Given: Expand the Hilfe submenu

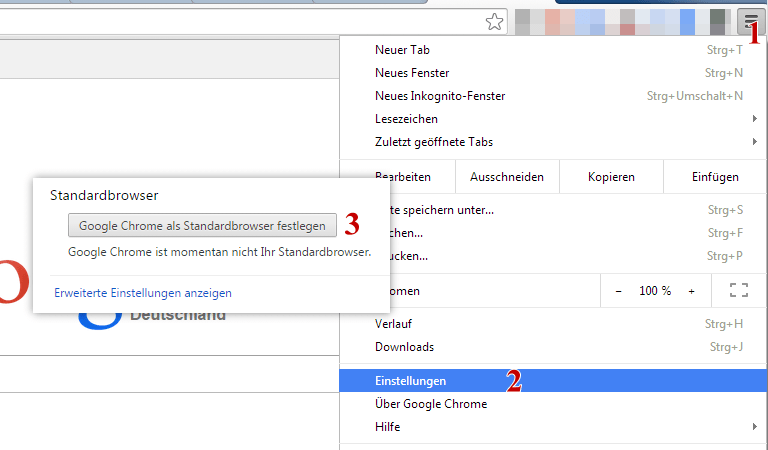Looking at the screenshot, I should pyautogui.click(x=755, y=426).
